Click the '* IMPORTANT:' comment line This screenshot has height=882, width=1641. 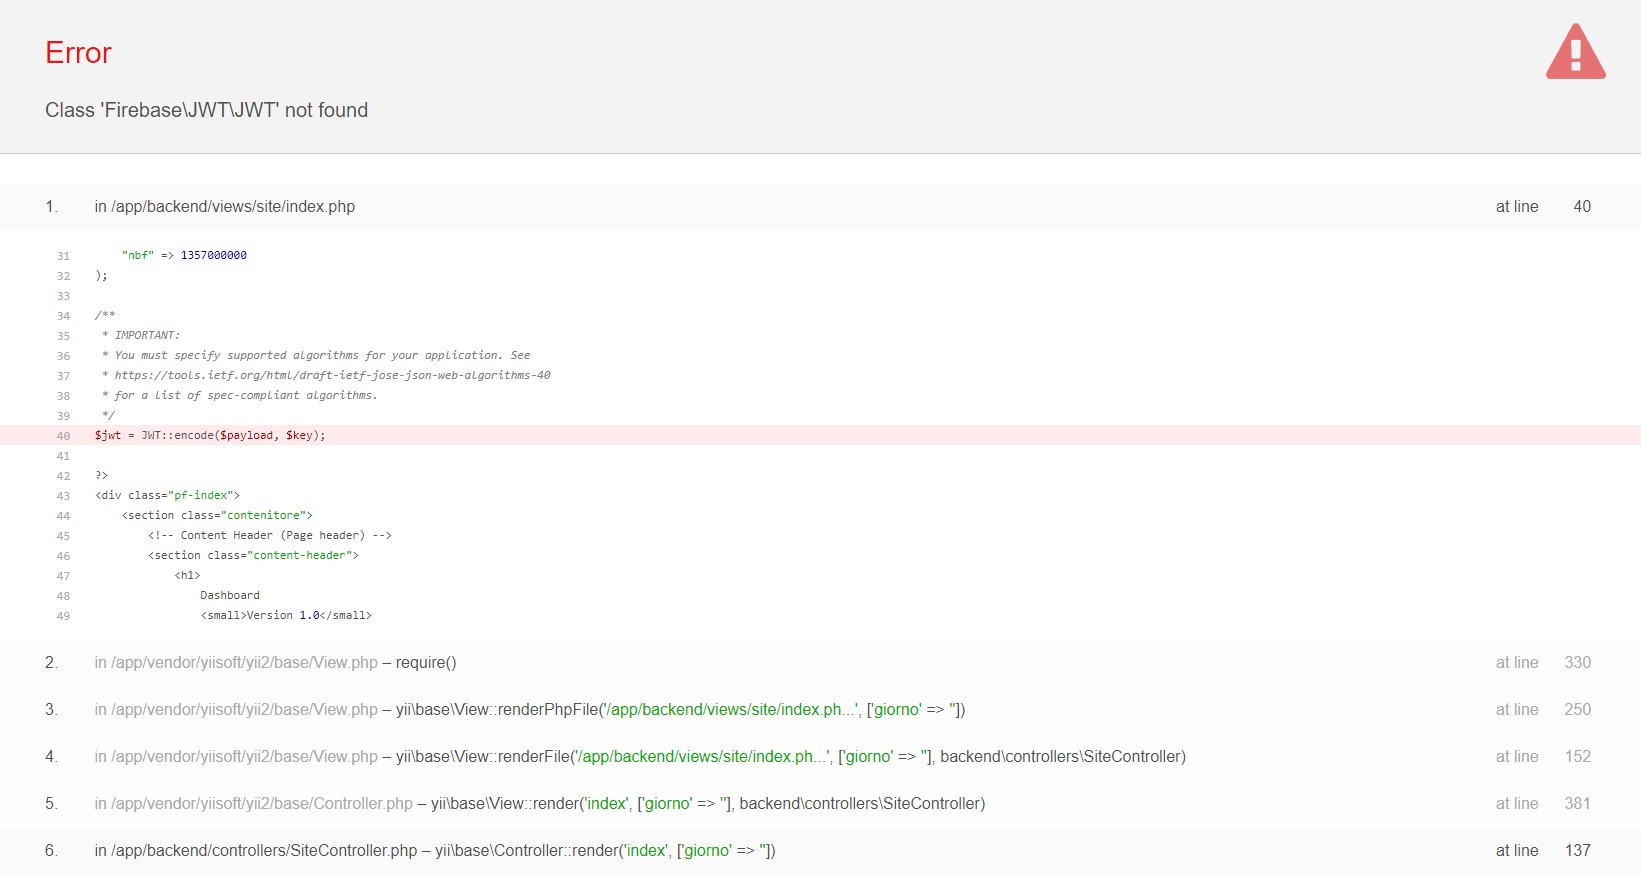click(140, 335)
